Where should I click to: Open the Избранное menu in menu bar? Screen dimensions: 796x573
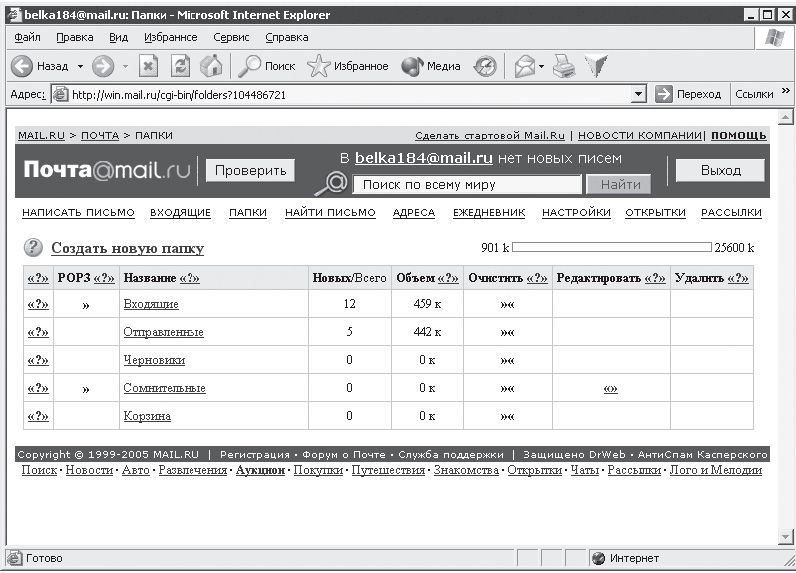[171, 37]
